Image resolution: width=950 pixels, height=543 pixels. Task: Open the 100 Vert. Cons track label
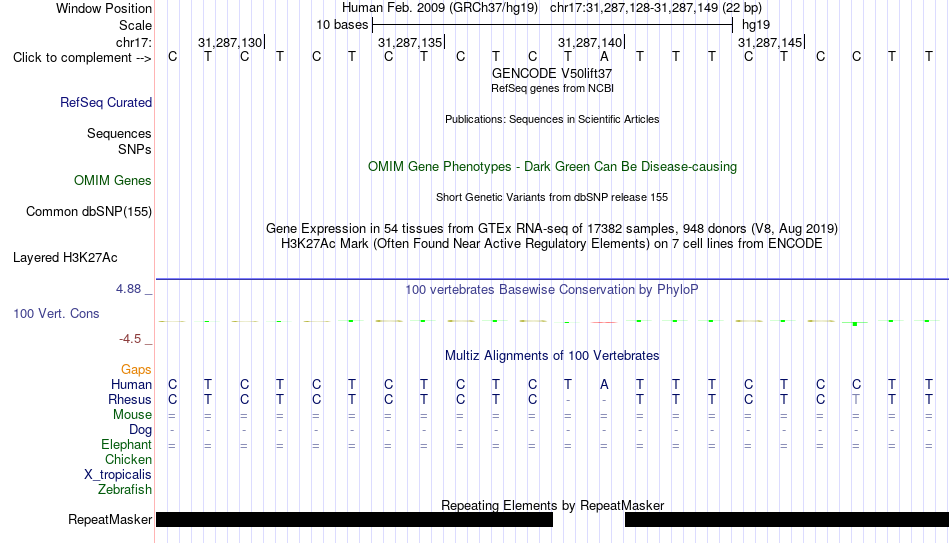pos(56,313)
